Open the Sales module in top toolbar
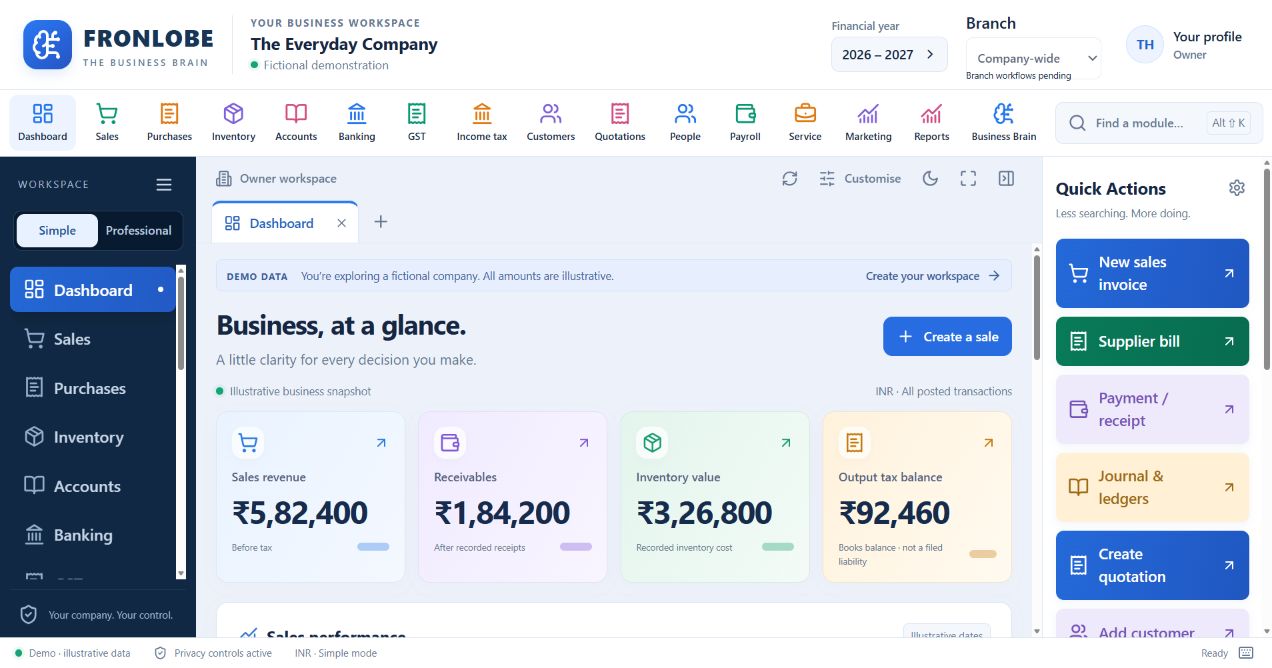 point(107,123)
